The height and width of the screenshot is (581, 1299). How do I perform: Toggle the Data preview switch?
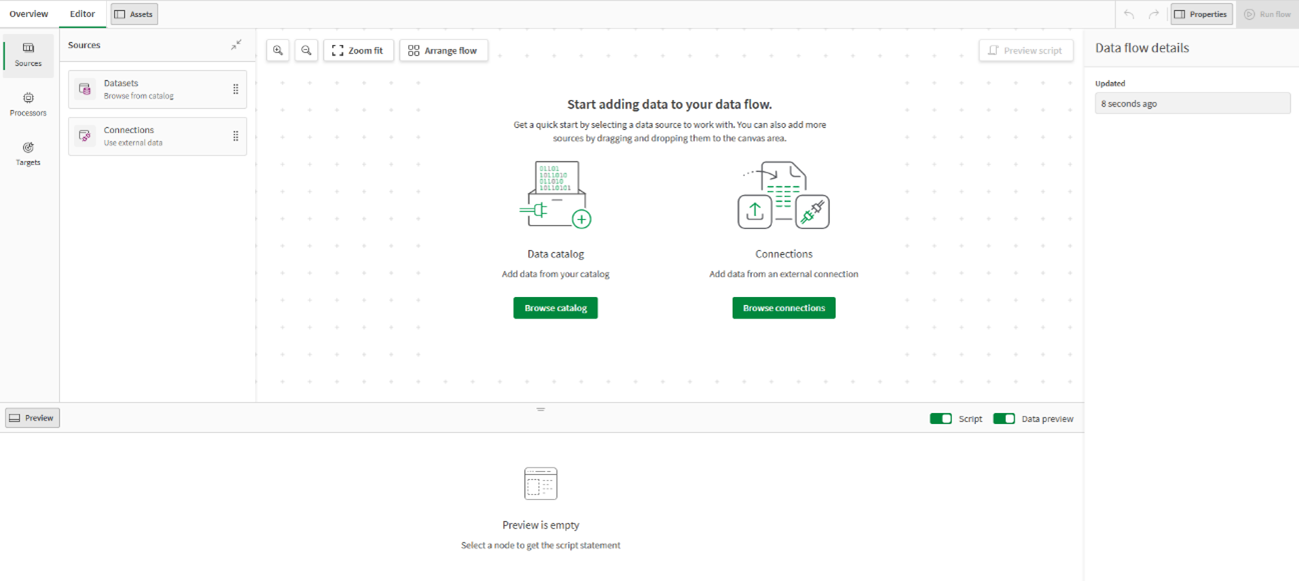[1003, 419]
